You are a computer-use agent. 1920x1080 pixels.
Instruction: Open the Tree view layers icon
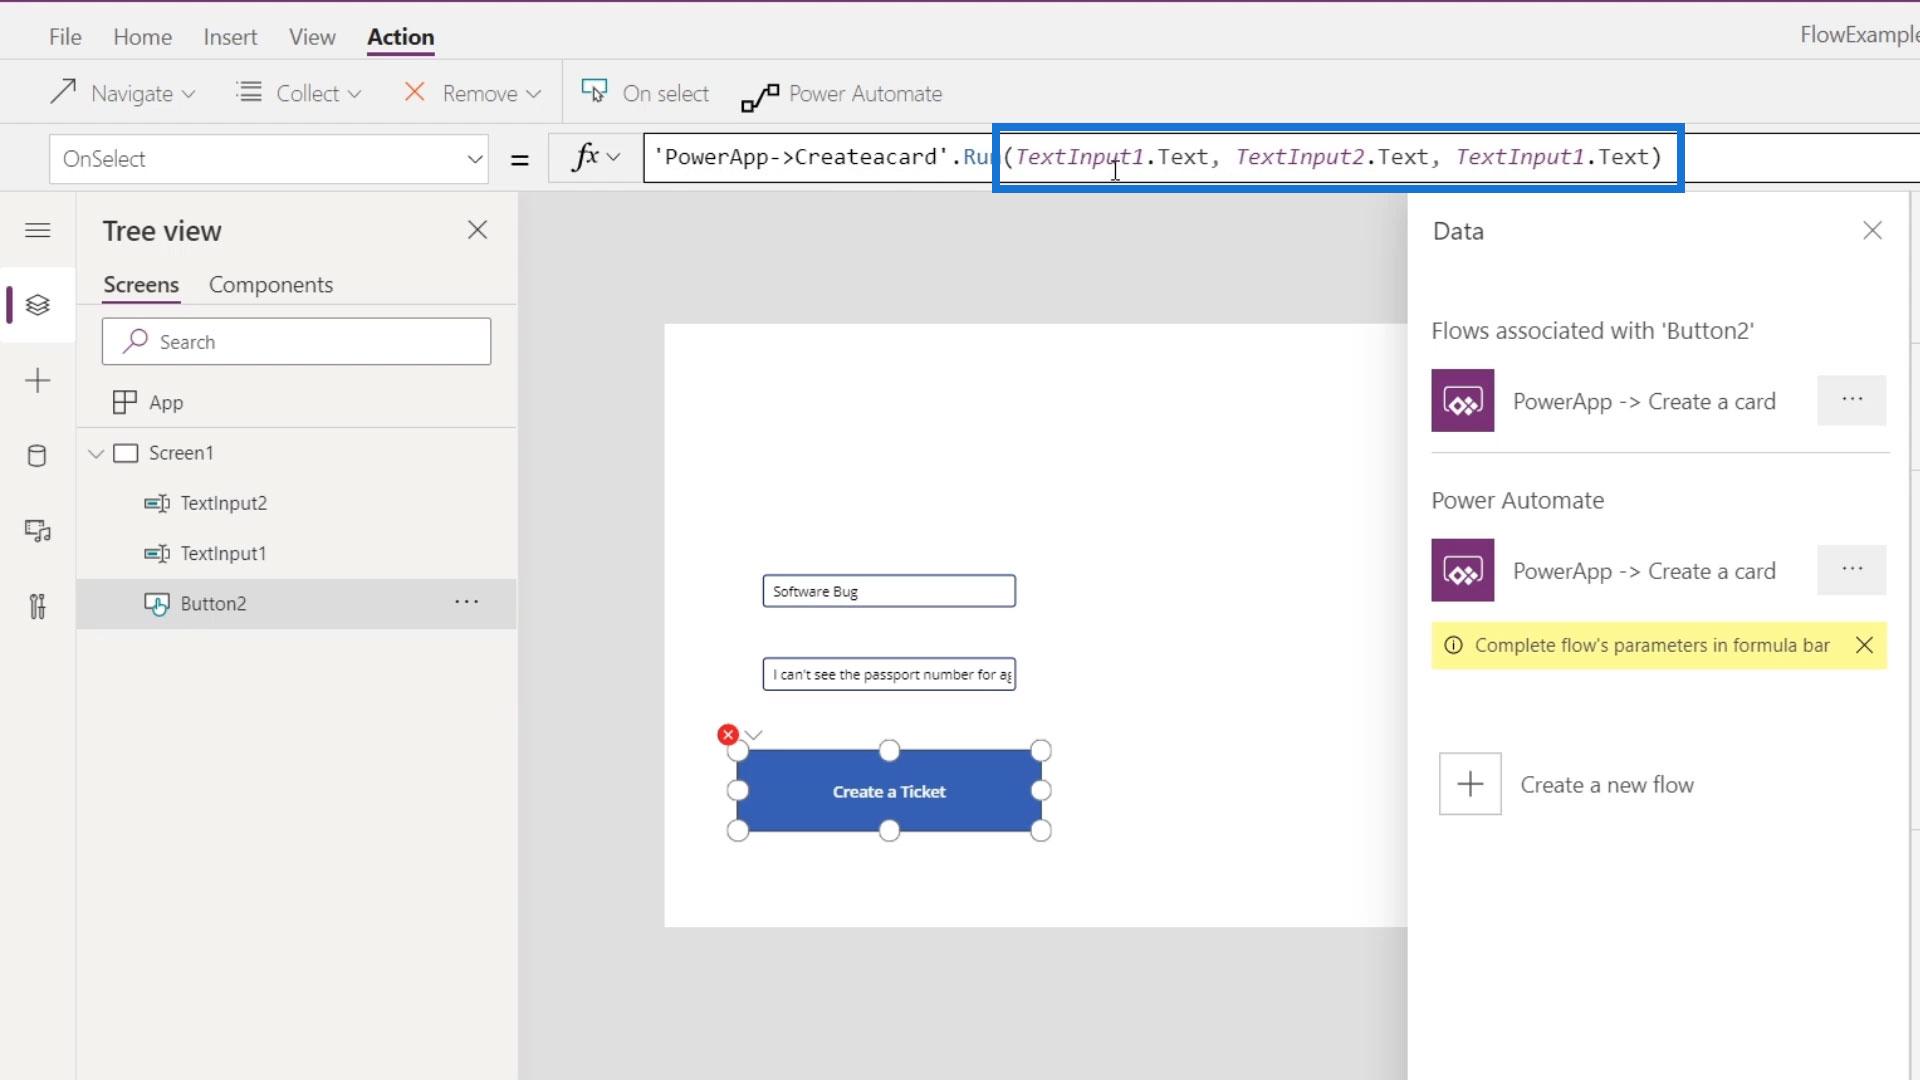point(38,305)
